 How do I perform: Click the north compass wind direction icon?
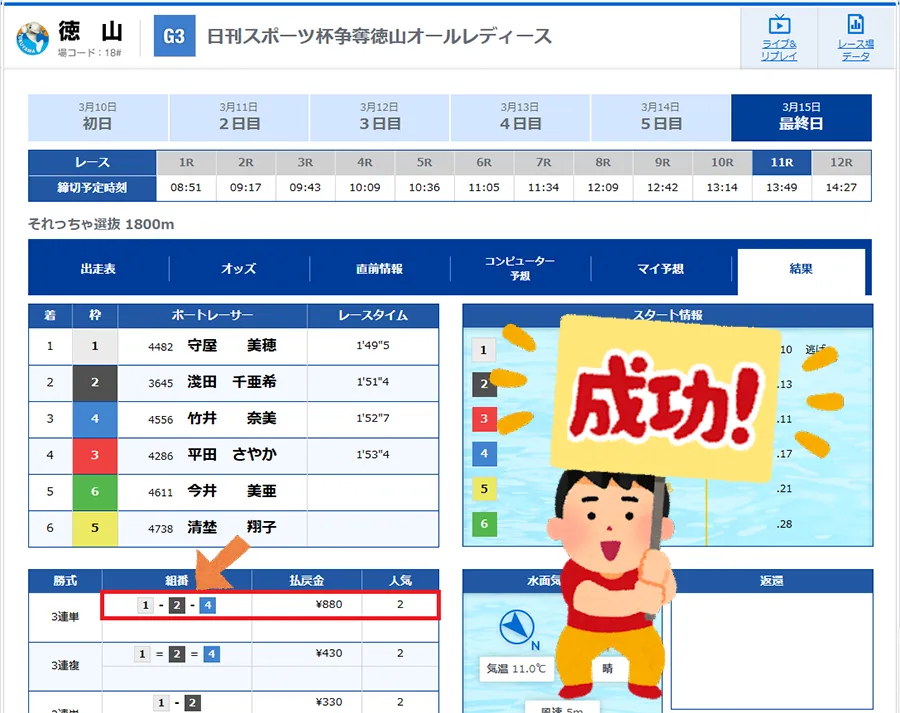(516, 629)
